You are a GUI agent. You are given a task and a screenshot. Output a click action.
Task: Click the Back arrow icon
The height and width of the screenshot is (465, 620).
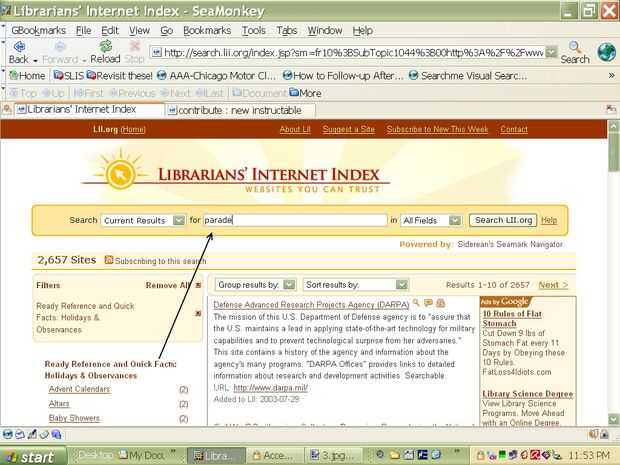(19, 47)
